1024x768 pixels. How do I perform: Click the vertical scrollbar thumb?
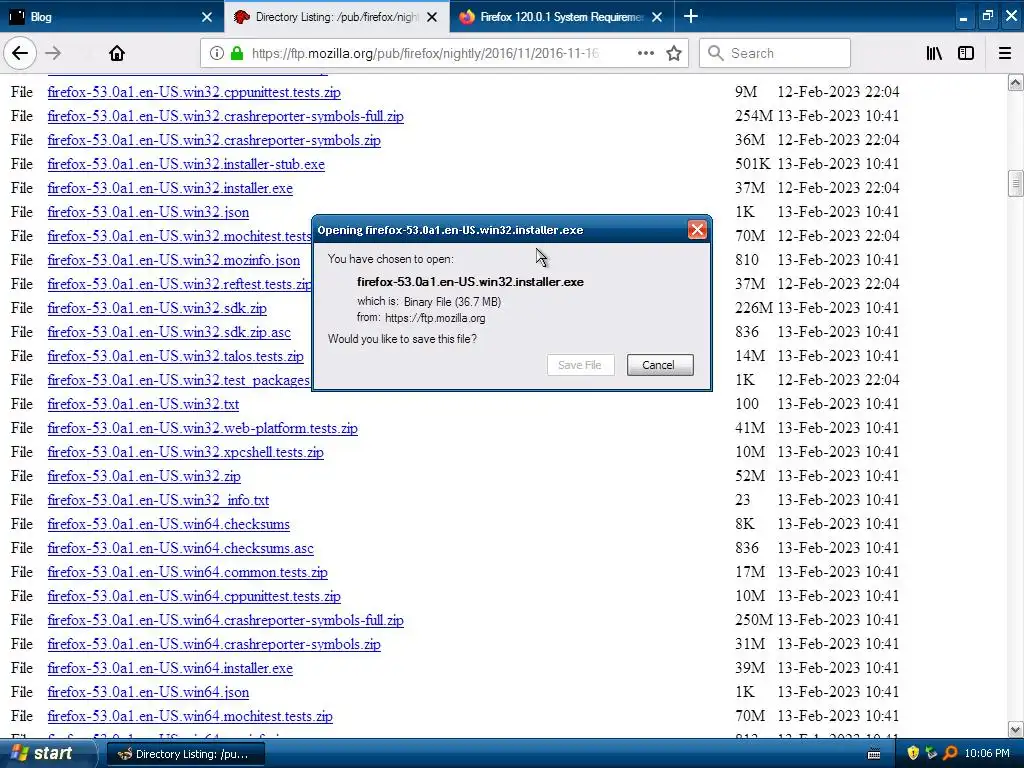tap(1015, 184)
